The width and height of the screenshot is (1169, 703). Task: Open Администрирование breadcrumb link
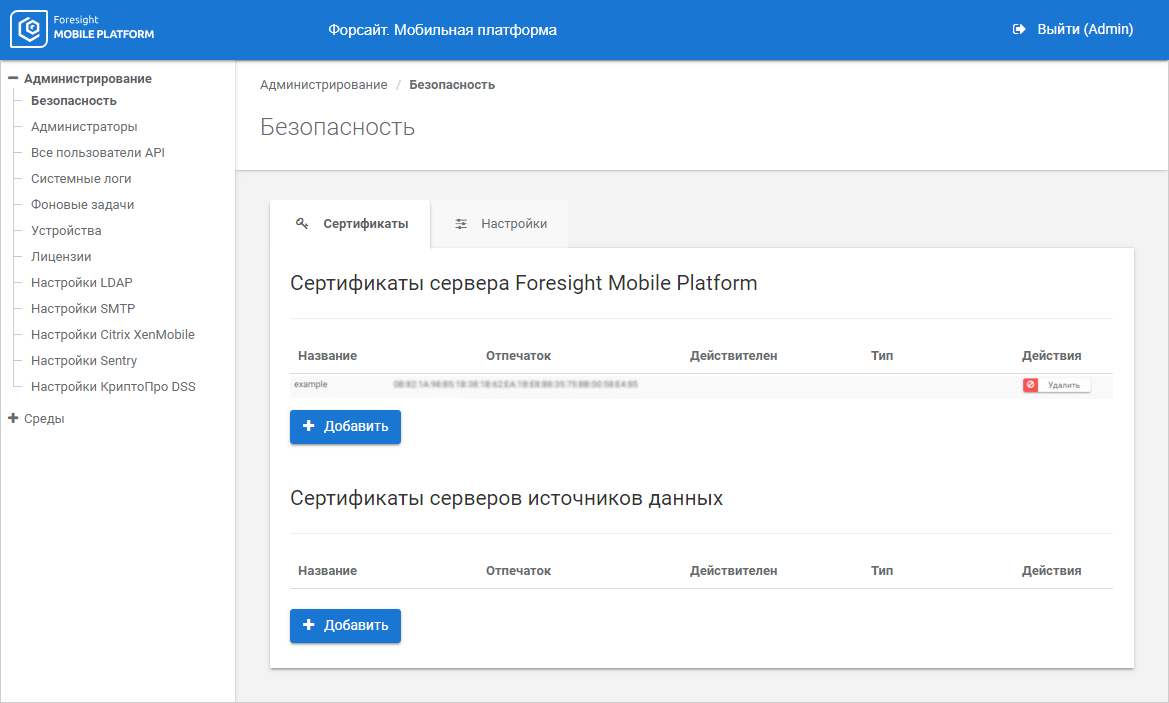[x=323, y=85]
